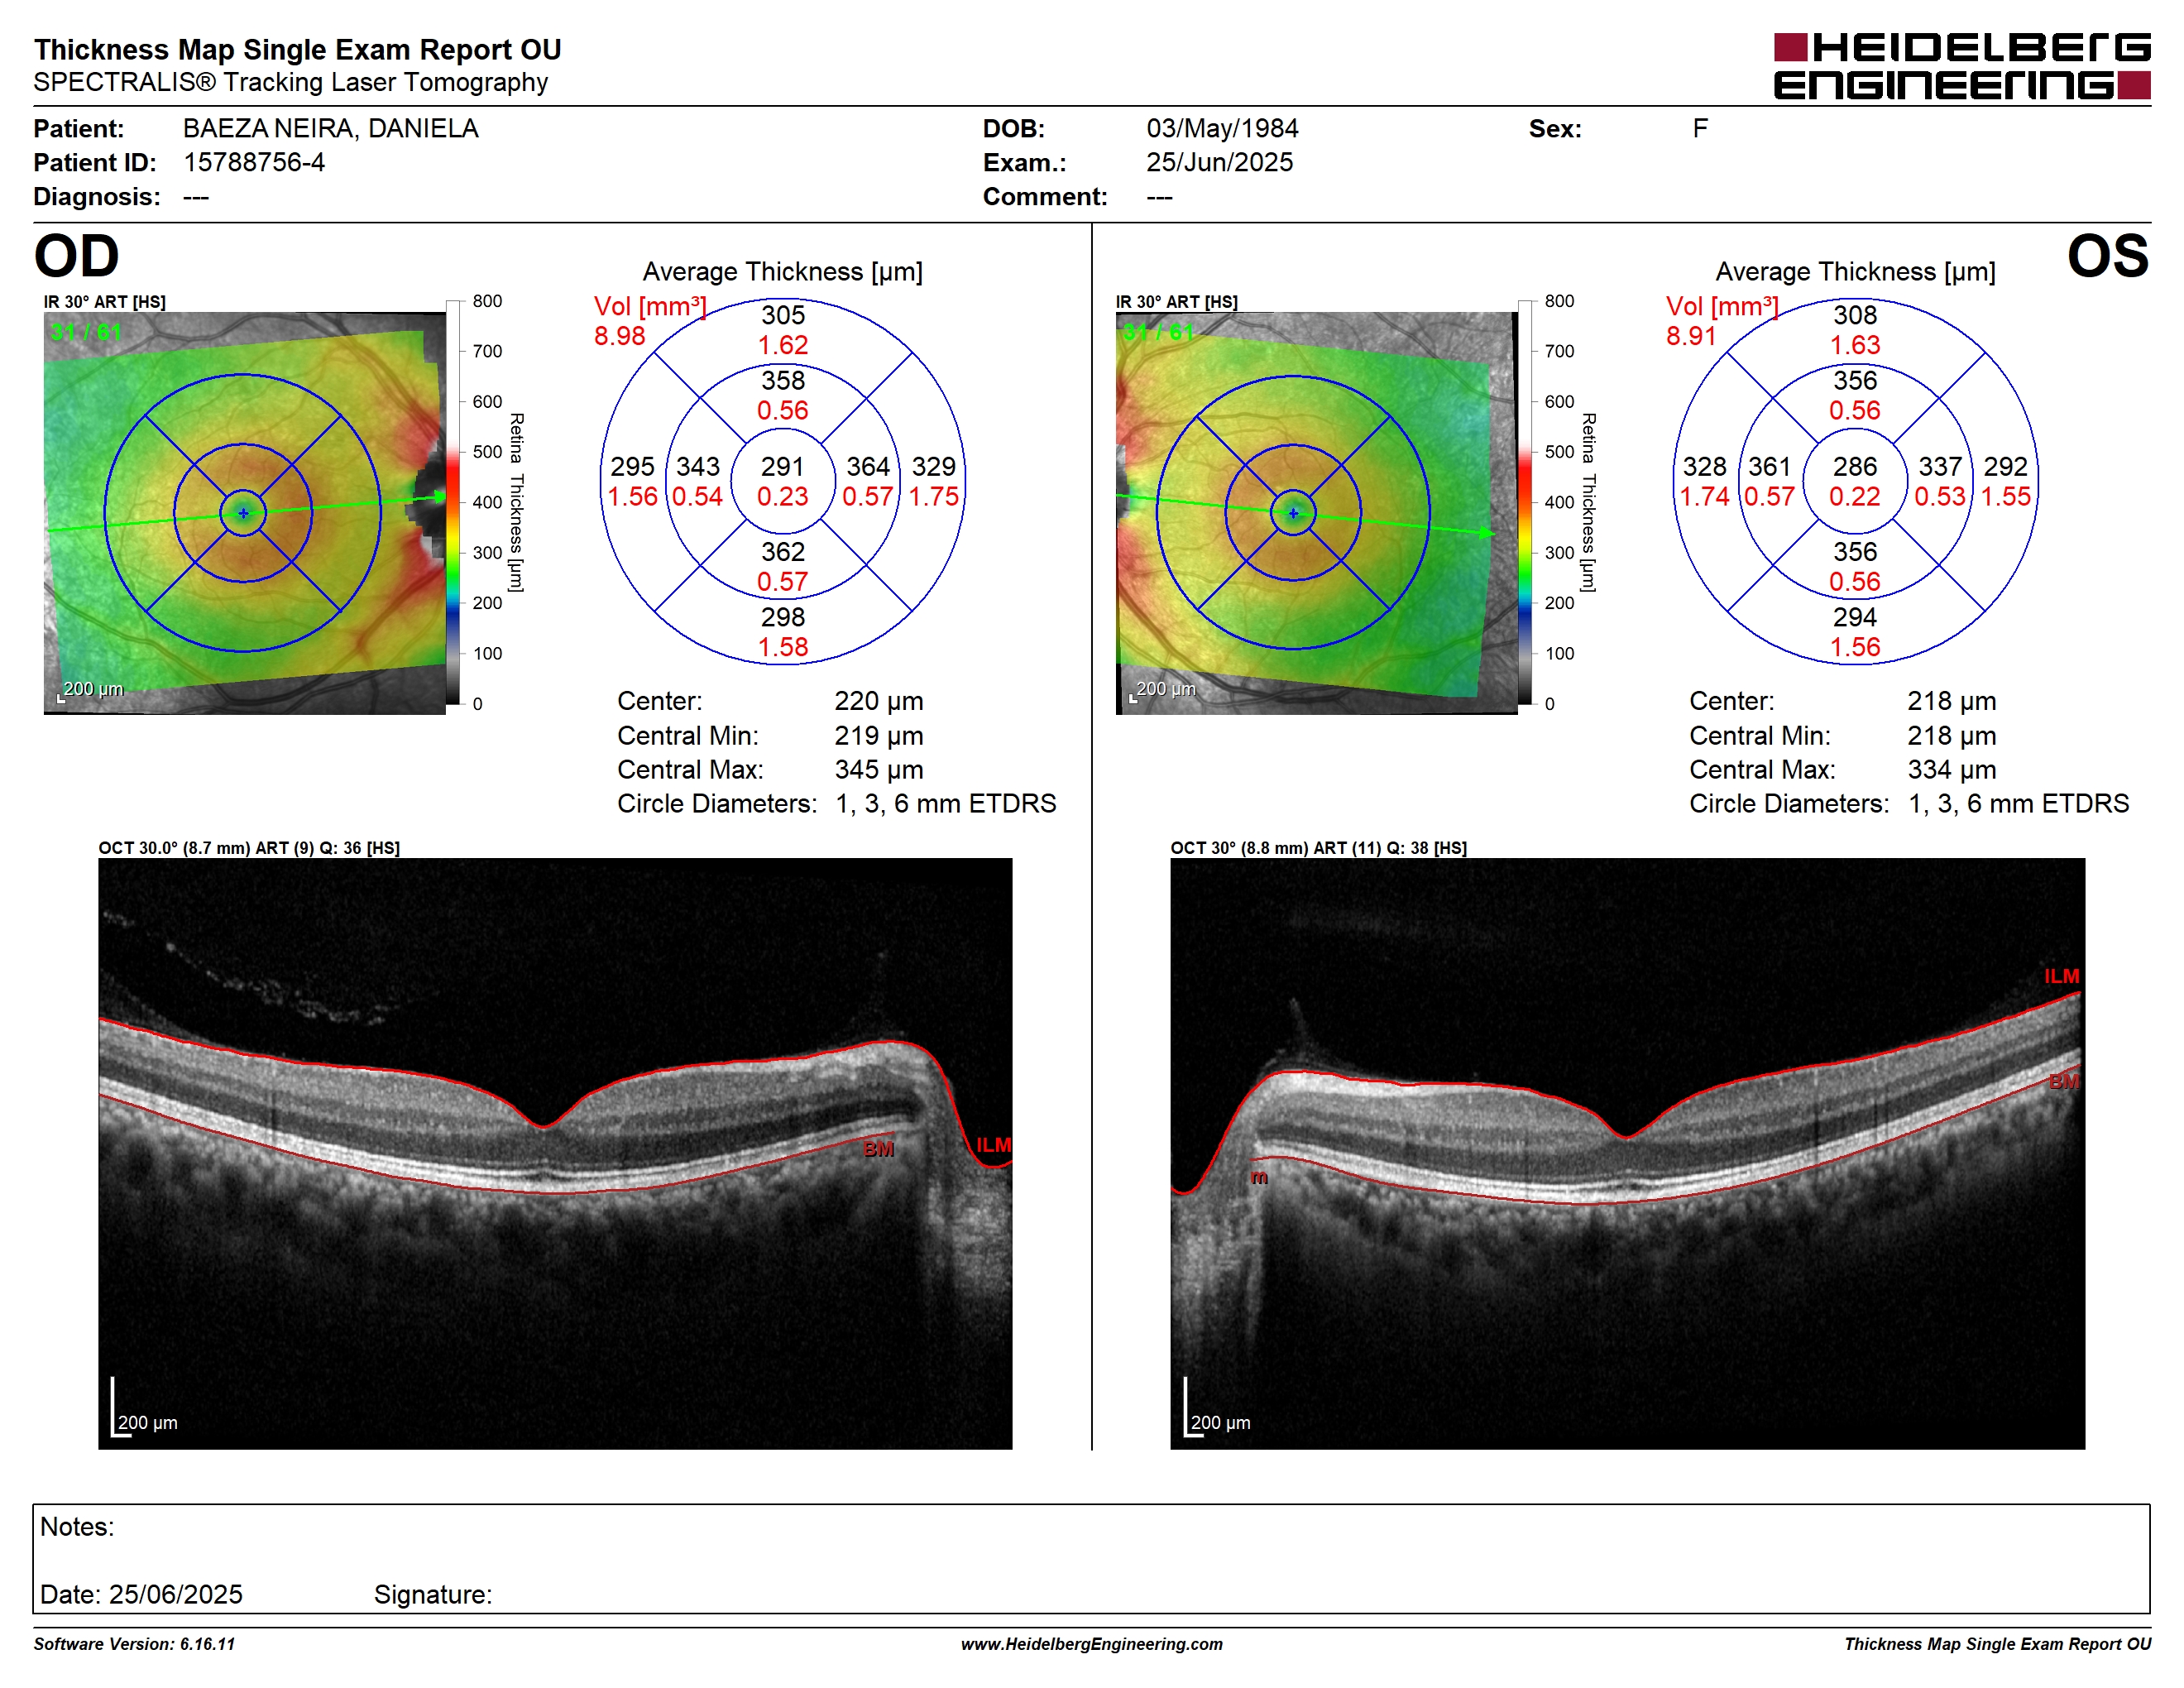Click the OS eye heading
Image resolution: width=2184 pixels, height=1688 pixels.
click(x=2108, y=256)
